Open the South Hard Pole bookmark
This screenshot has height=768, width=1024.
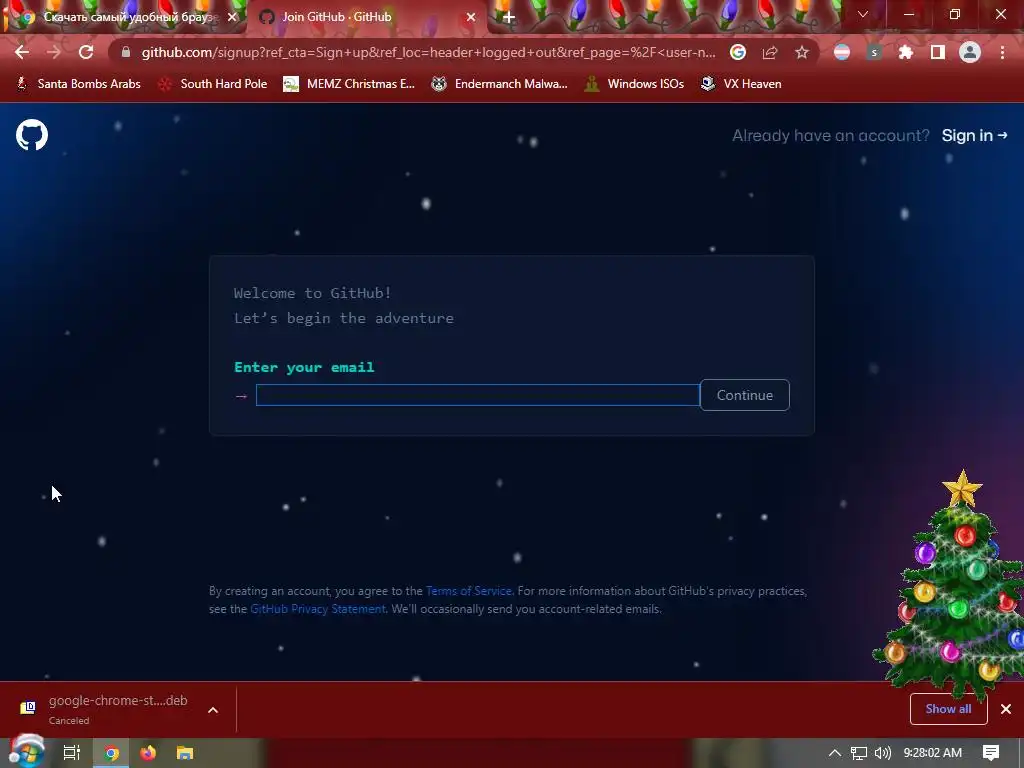point(213,84)
